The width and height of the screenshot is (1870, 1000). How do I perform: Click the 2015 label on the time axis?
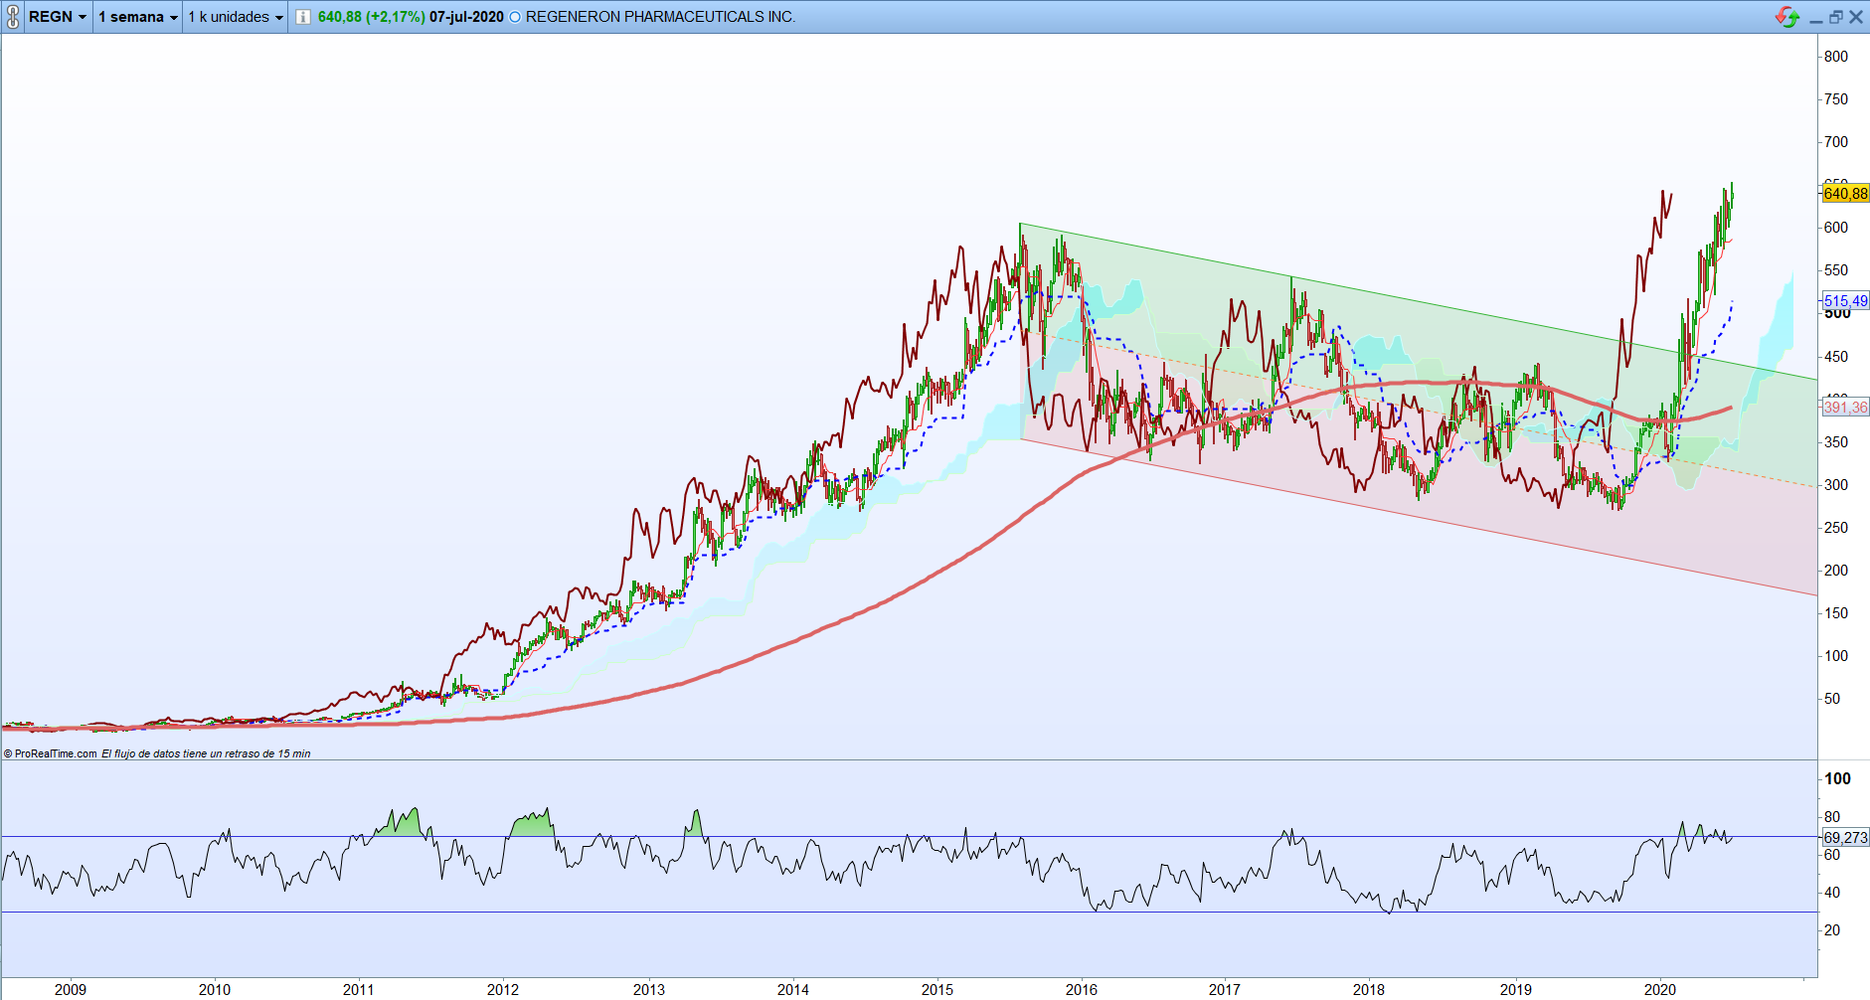coord(938,990)
